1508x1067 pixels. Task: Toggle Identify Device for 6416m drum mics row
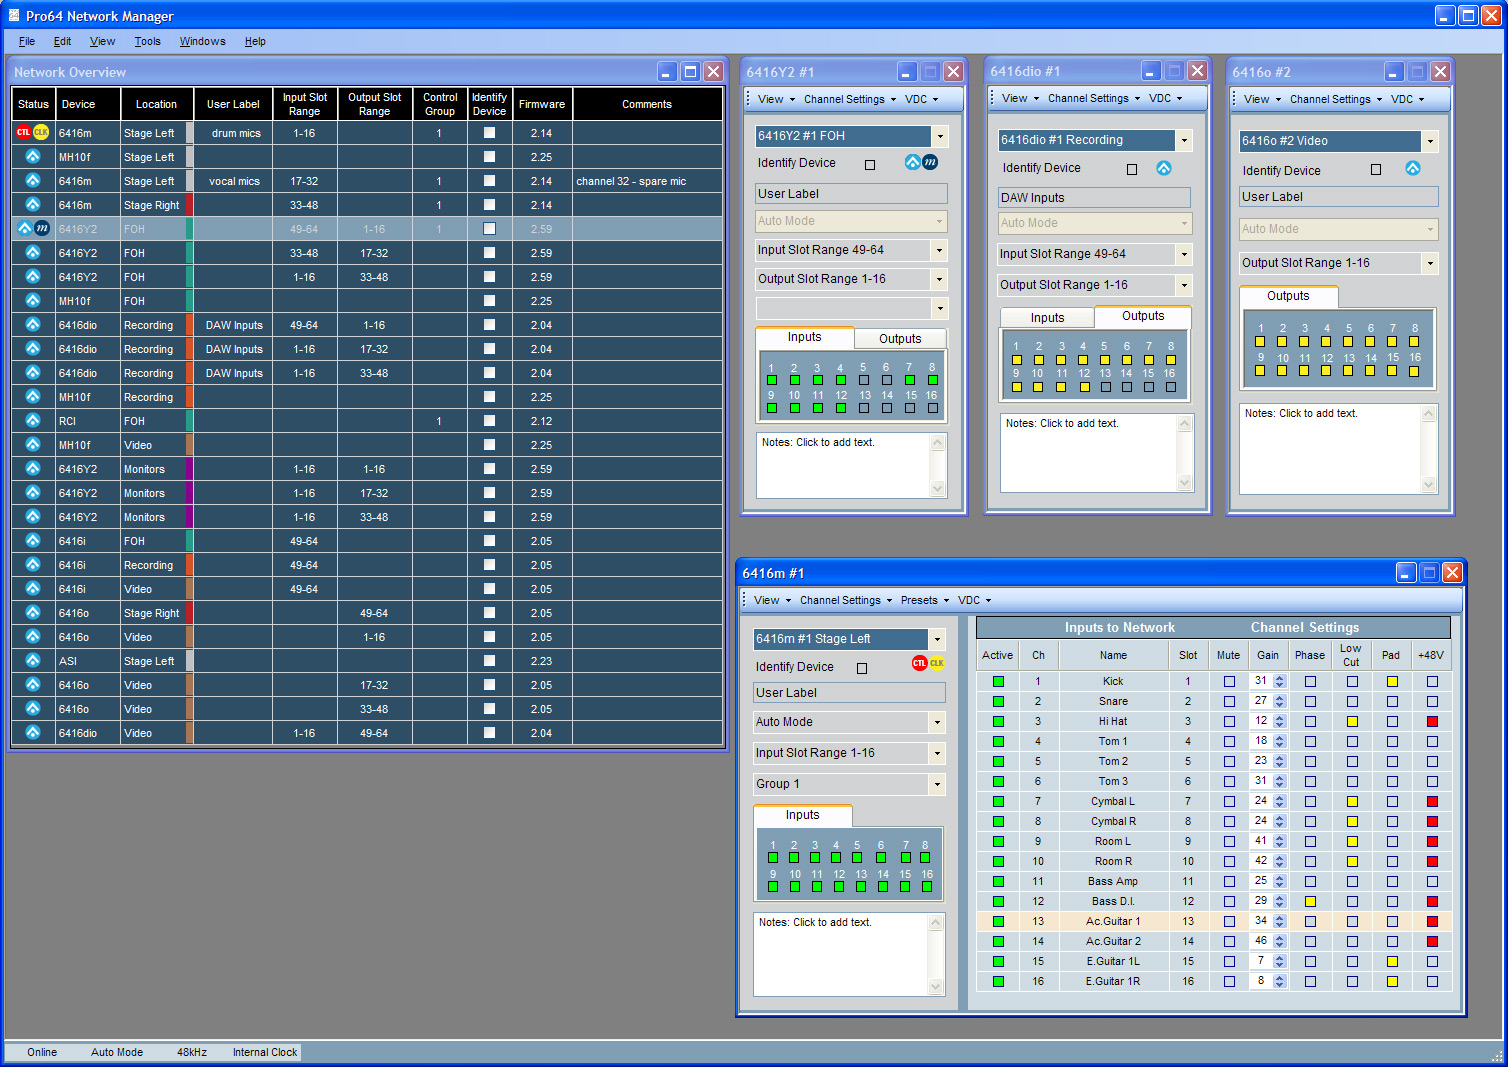click(x=489, y=132)
